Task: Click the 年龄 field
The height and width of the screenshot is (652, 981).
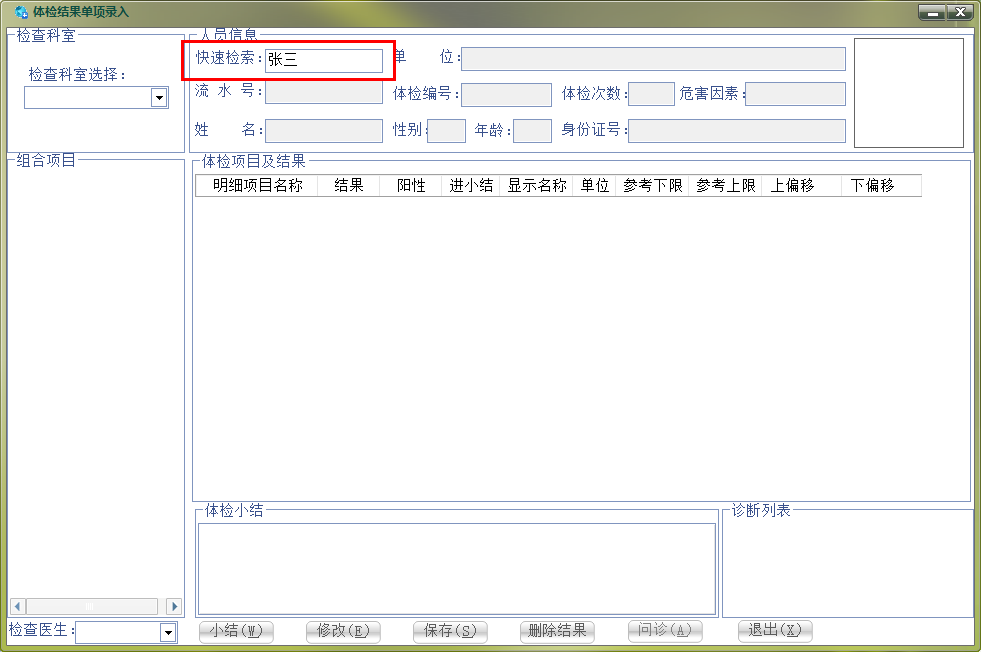Action: 532,131
